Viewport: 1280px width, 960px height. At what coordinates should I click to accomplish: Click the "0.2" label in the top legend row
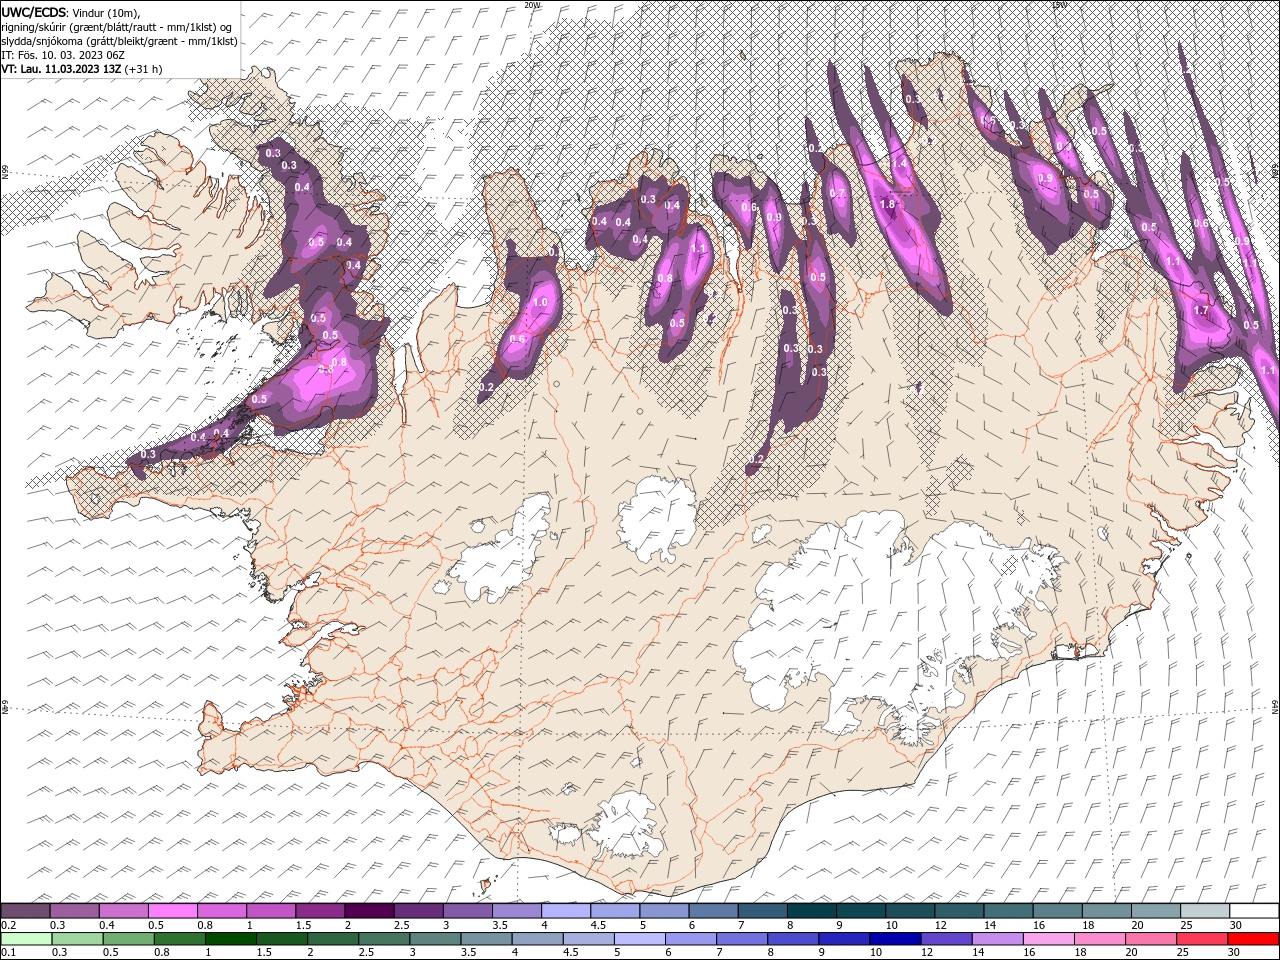(8, 925)
